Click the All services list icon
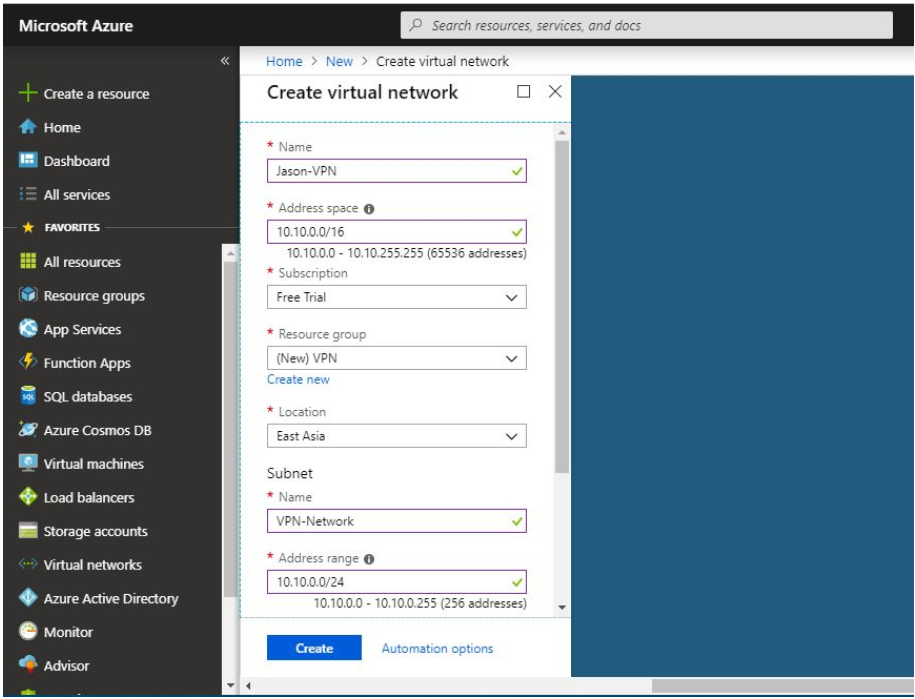 tap(27, 194)
